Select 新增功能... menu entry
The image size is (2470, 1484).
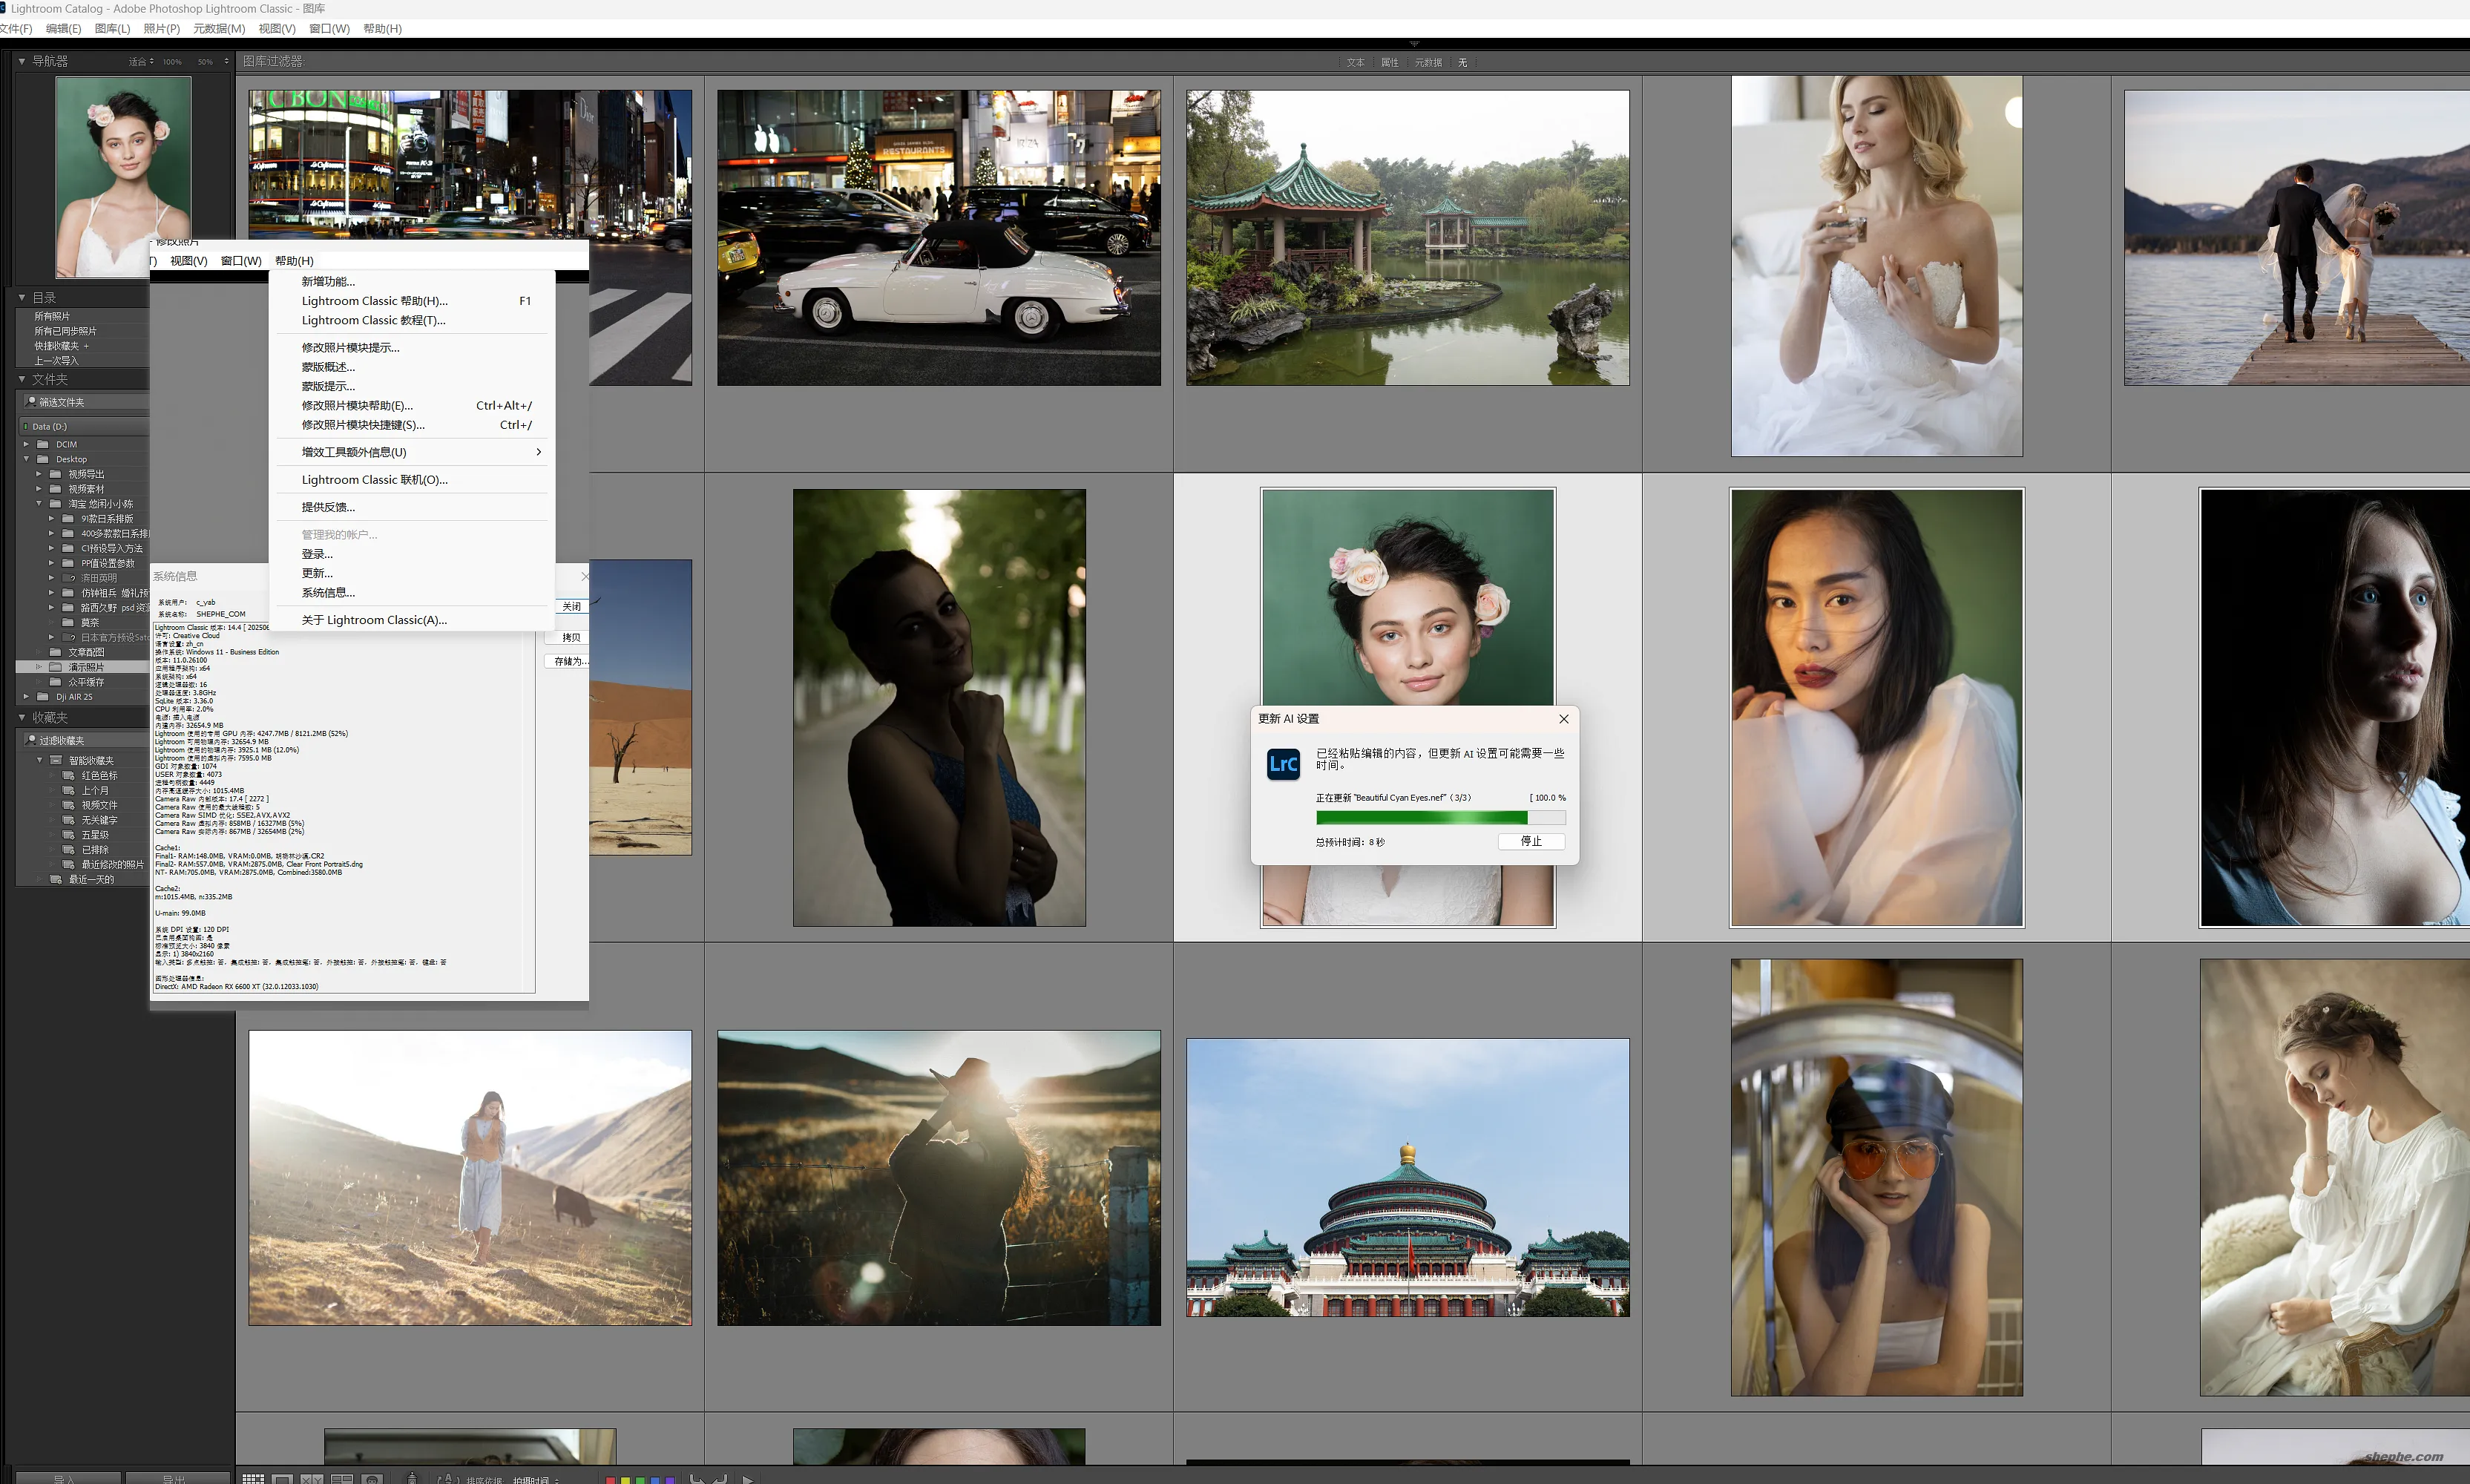point(412,281)
